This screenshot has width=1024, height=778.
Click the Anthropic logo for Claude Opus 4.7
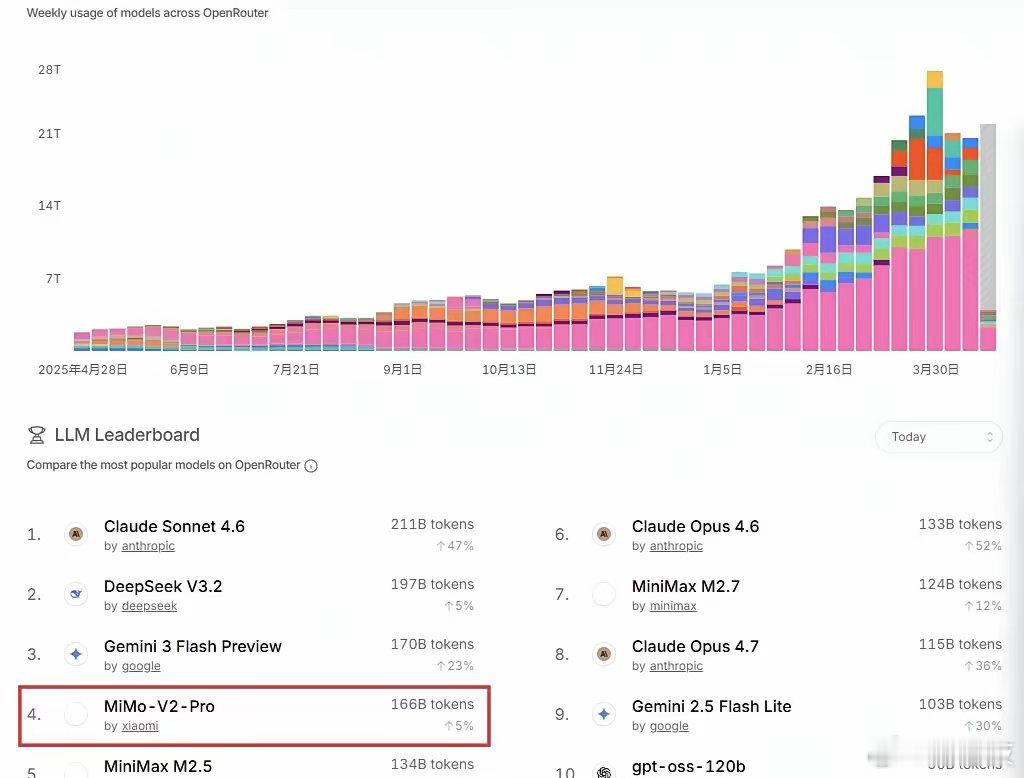pos(604,655)
